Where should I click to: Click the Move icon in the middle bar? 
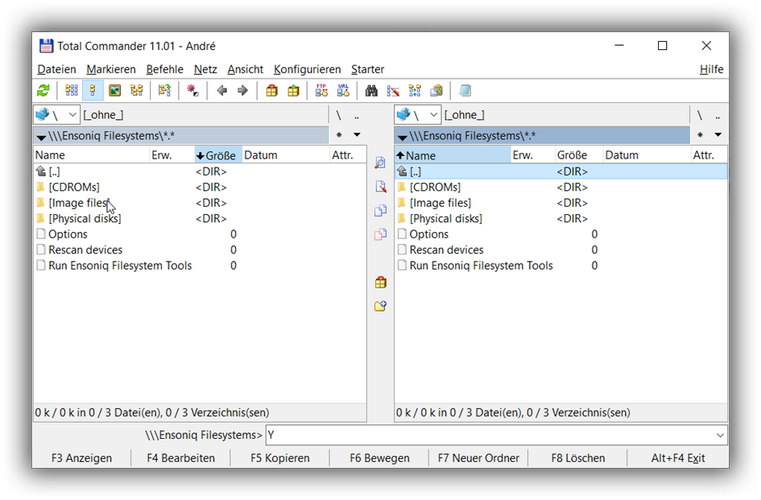pos(380,234)
